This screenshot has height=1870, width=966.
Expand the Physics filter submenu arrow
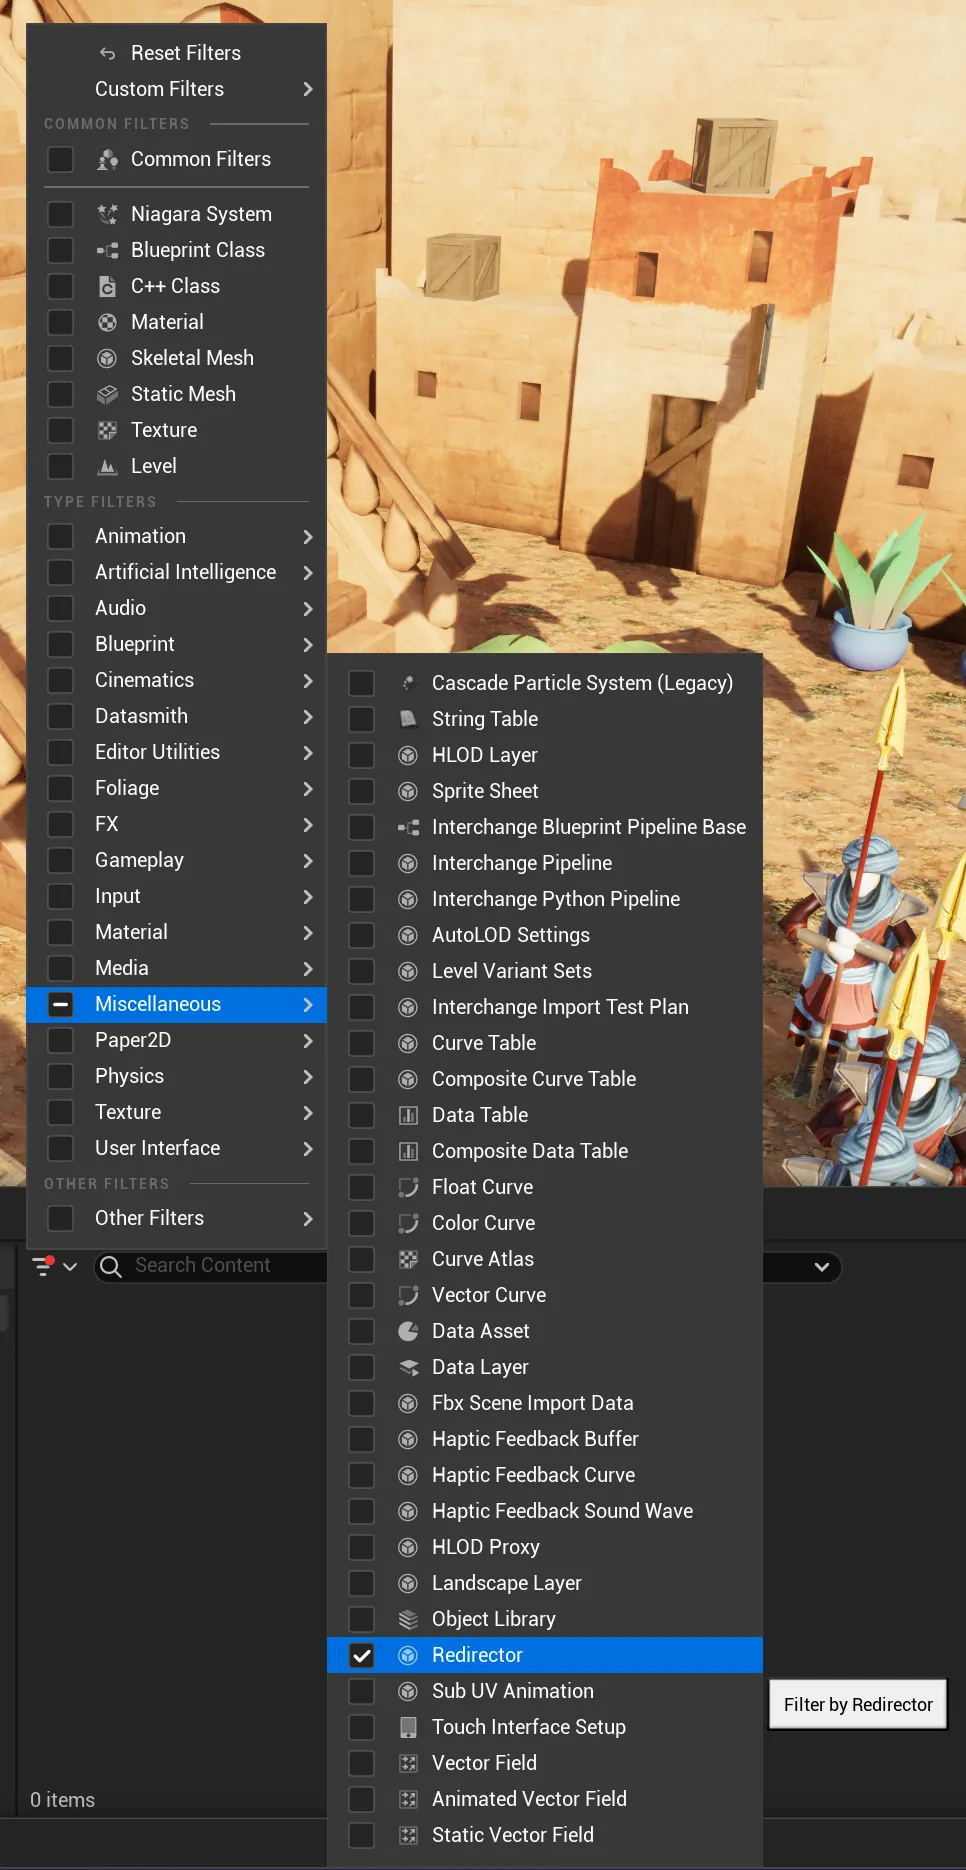(x=308, y=1076)
